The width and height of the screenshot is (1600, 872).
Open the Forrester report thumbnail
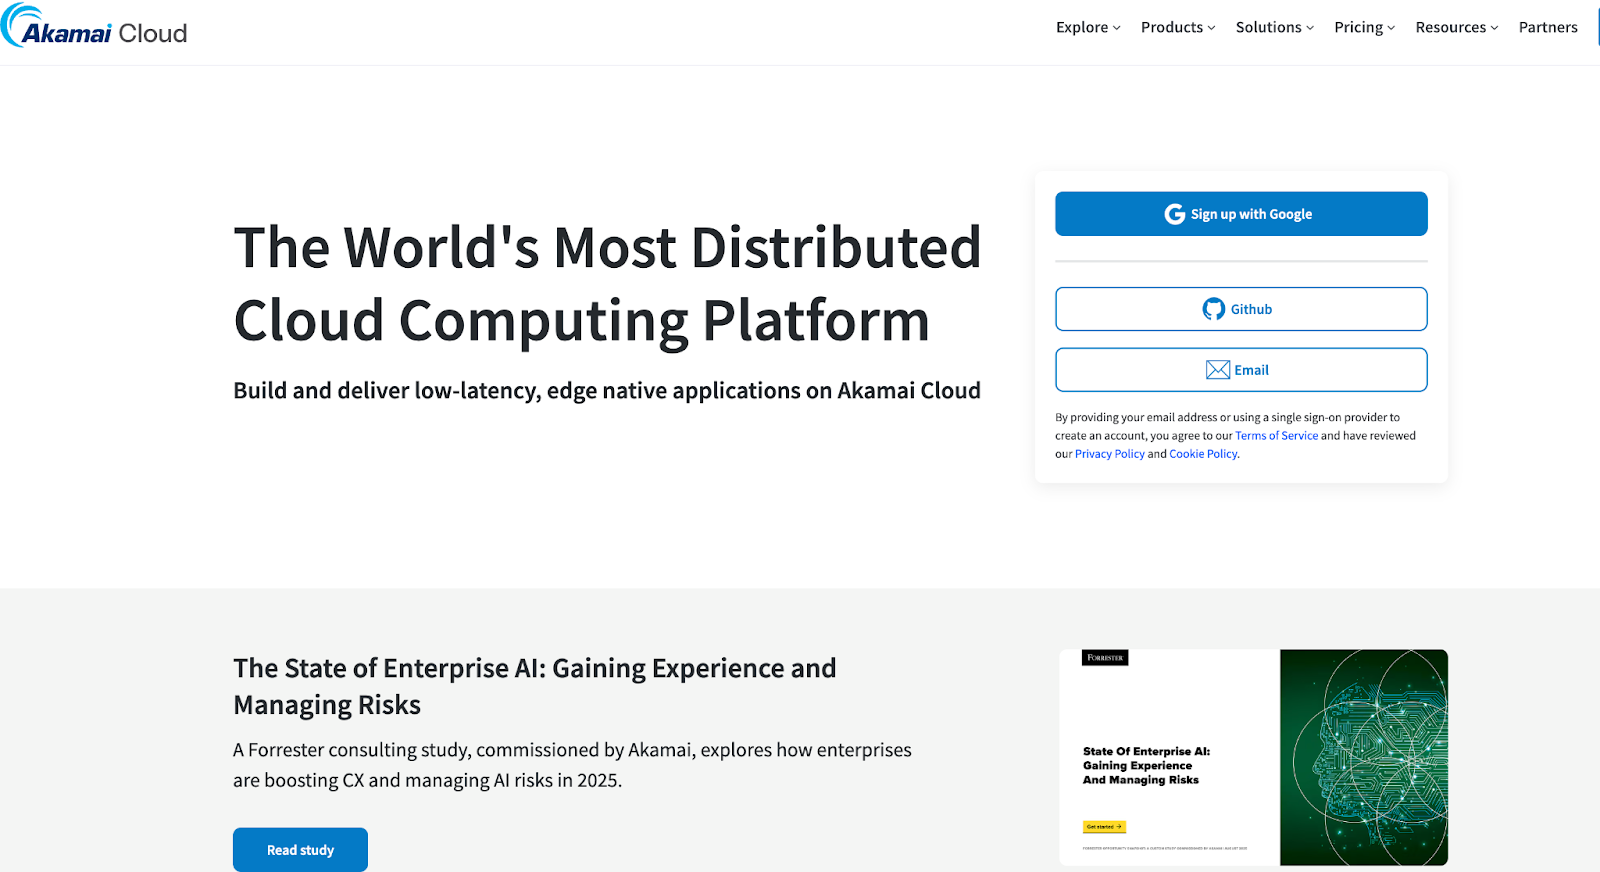(1254, 757)
